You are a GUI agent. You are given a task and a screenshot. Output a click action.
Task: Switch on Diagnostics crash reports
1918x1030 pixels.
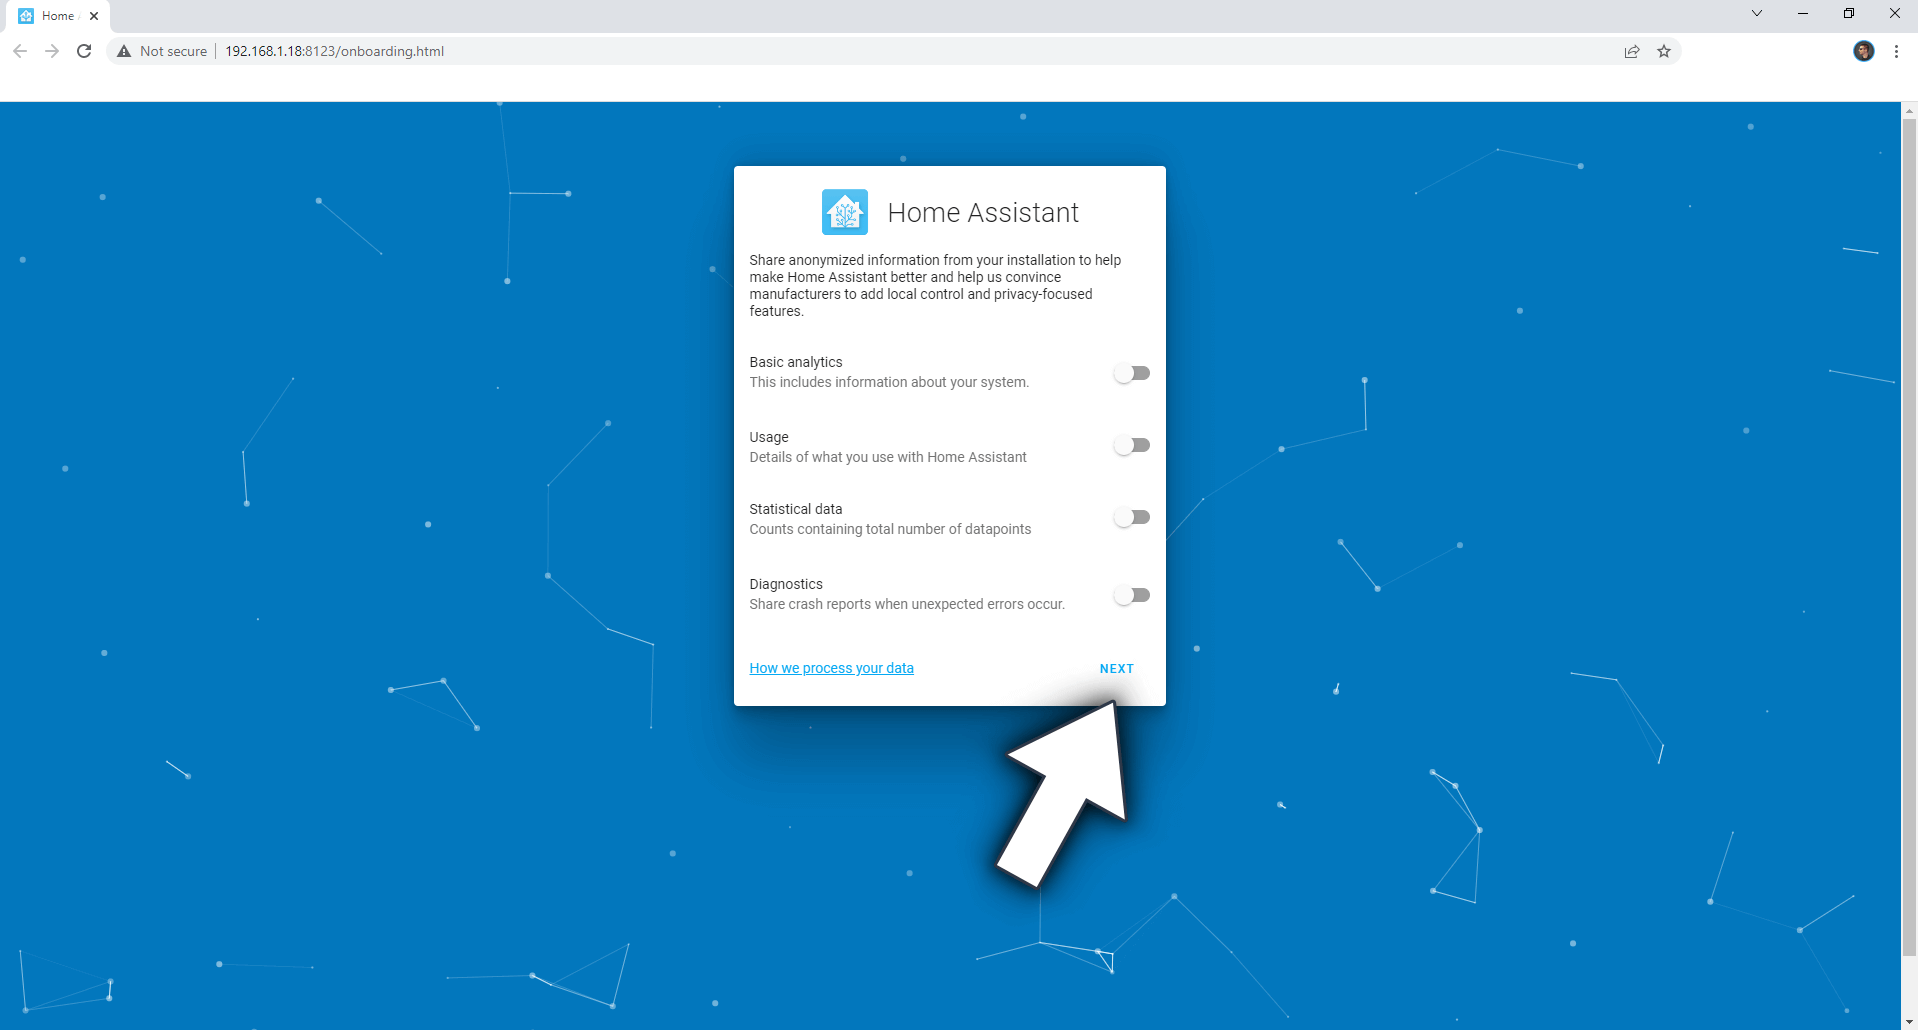1132,595
